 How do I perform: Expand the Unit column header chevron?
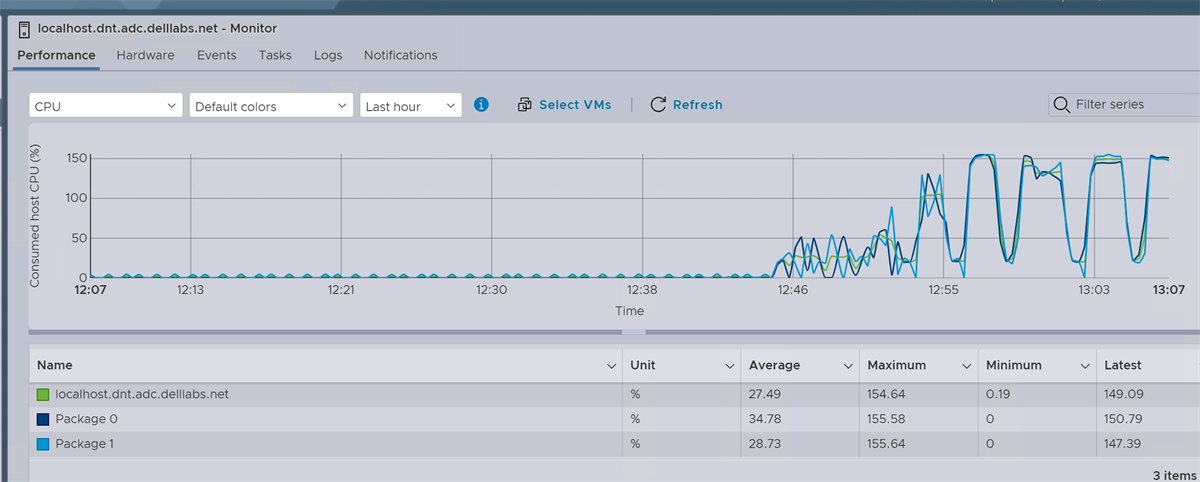pos(729,366)
